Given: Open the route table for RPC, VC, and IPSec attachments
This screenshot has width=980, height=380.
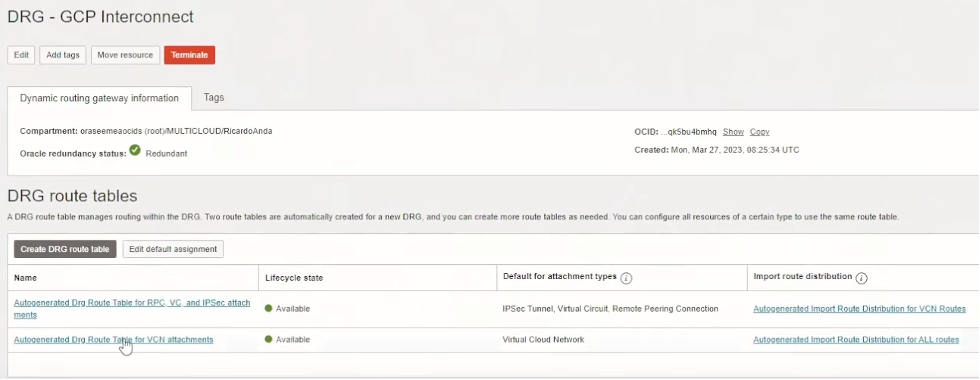Looking at the screenshot, I should [132, 309].
